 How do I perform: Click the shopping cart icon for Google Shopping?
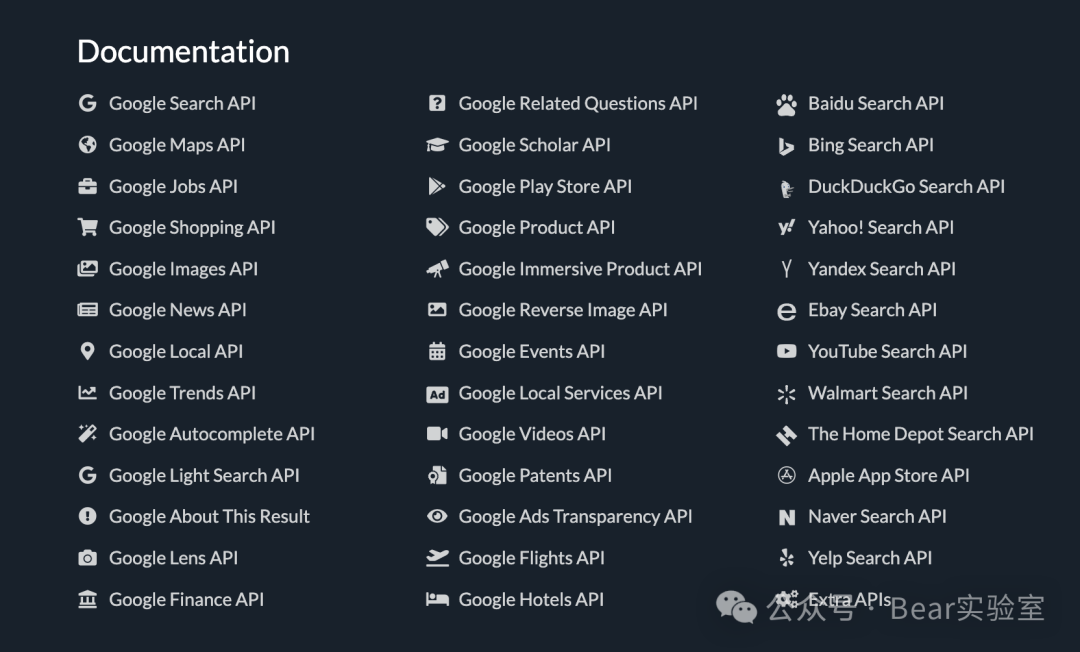click(x=88, y=228)
